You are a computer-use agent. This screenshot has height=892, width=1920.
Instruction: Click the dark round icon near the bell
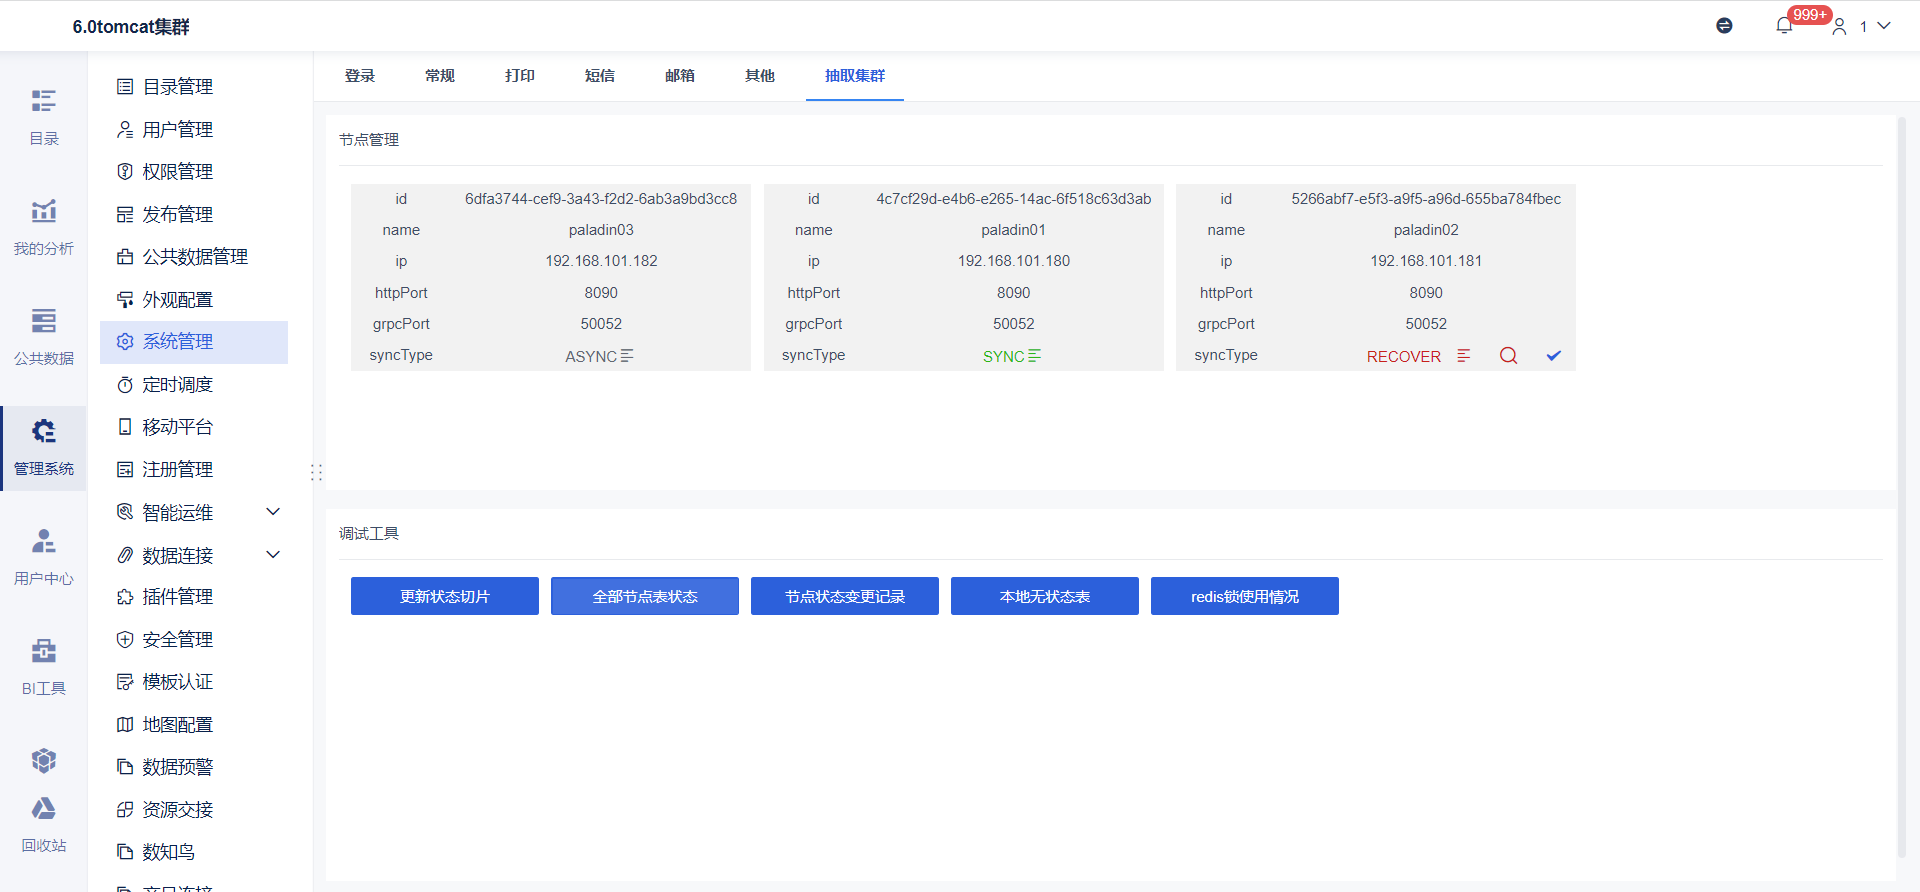point(1724,26)
